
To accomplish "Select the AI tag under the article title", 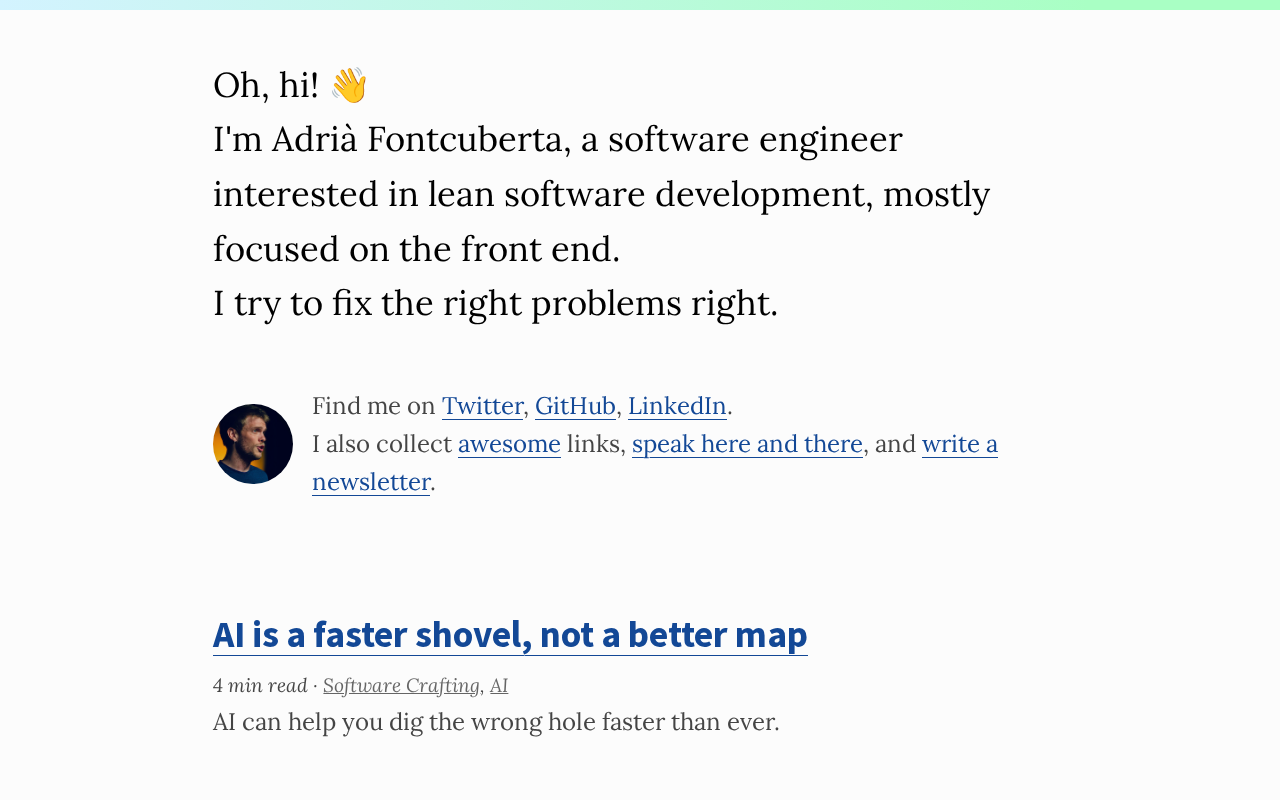I will (x=499, y=686).
